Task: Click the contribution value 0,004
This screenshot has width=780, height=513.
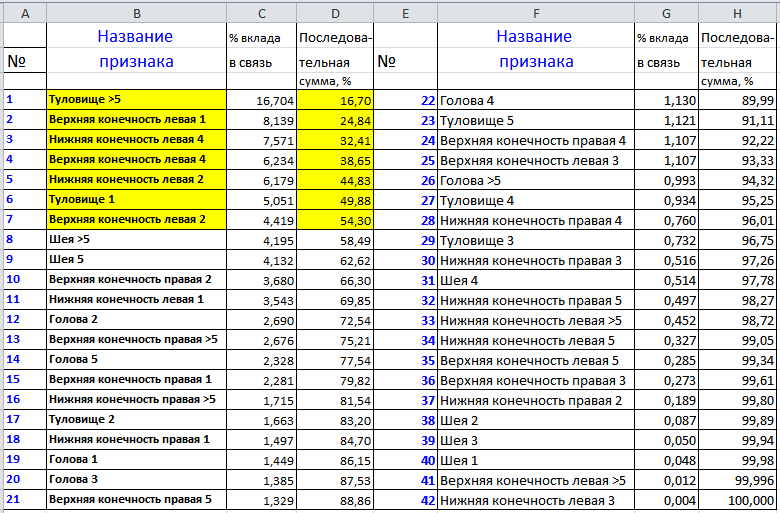Action: (x=667, y=500)
